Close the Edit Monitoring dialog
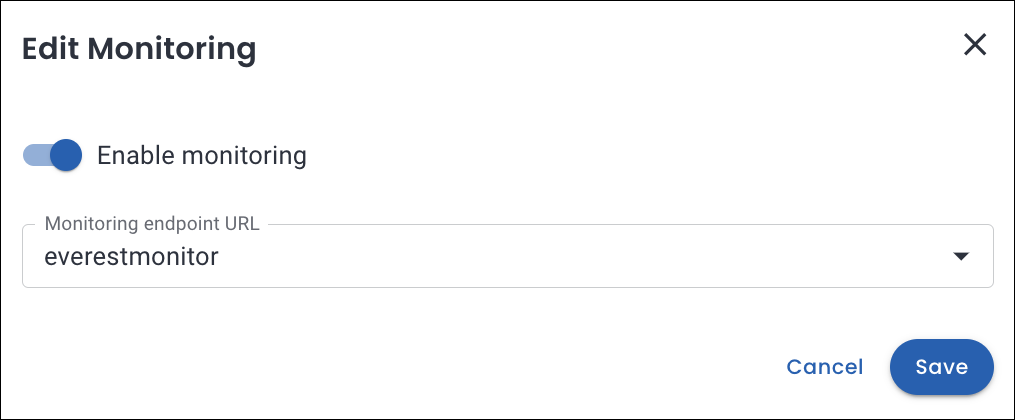The width and height of the screenshot is (1015, 420). tap(974, 44)
